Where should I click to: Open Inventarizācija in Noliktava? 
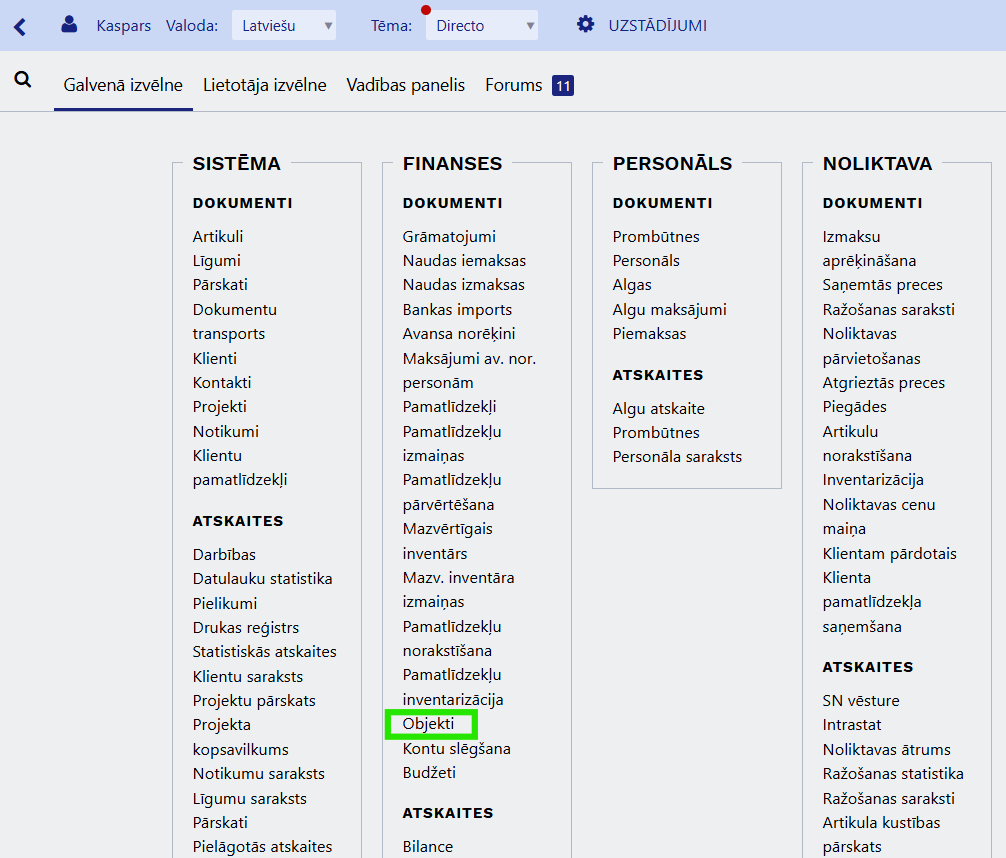pos(872,480)
